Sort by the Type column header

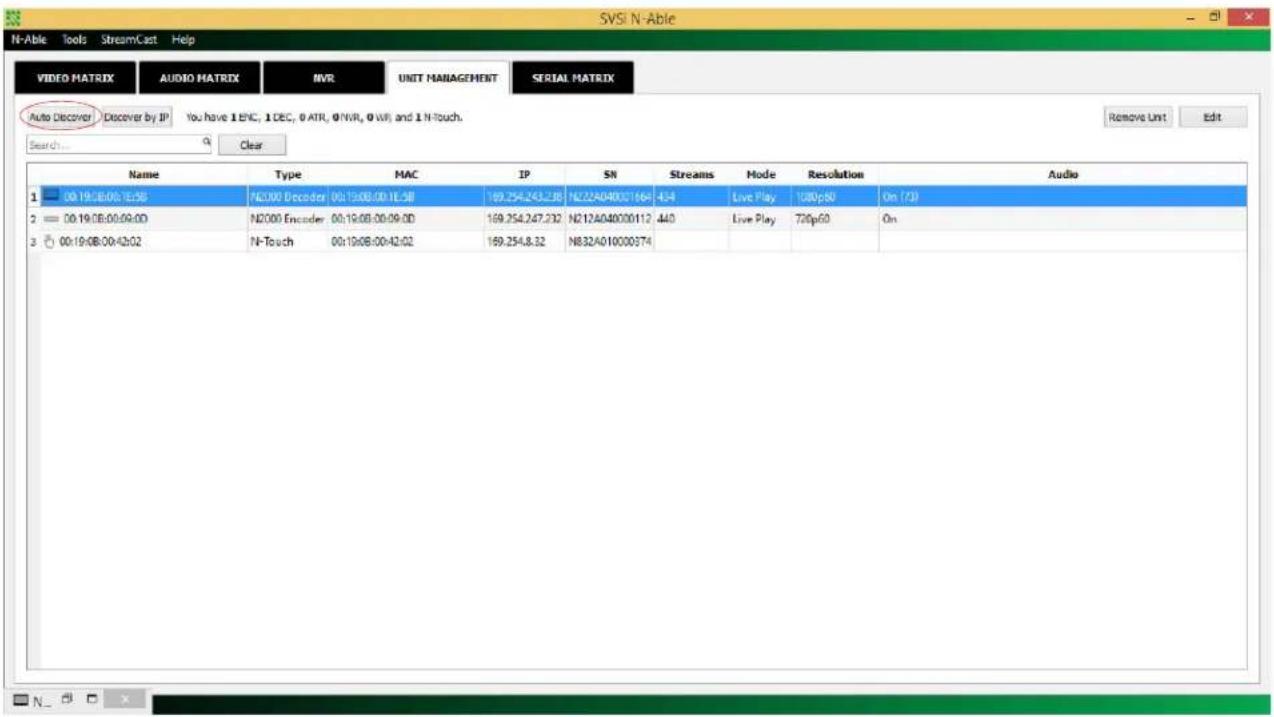287,174
